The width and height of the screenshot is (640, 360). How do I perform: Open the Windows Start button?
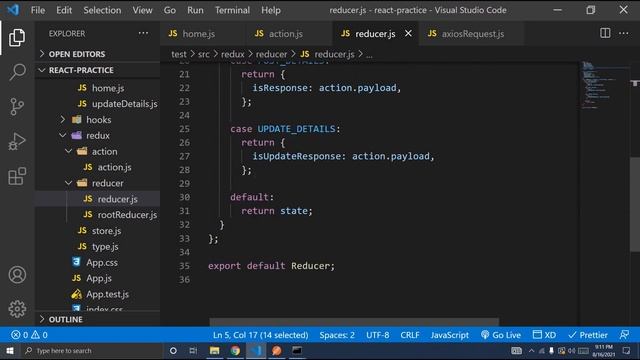tap(10, 351)
